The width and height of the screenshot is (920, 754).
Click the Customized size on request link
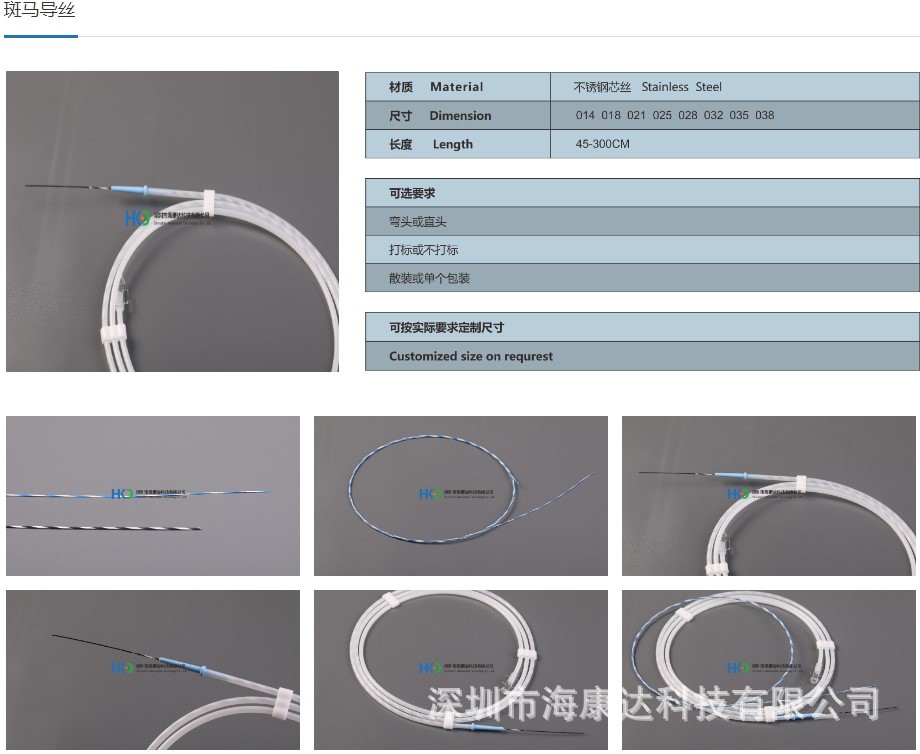pos(641,356)
